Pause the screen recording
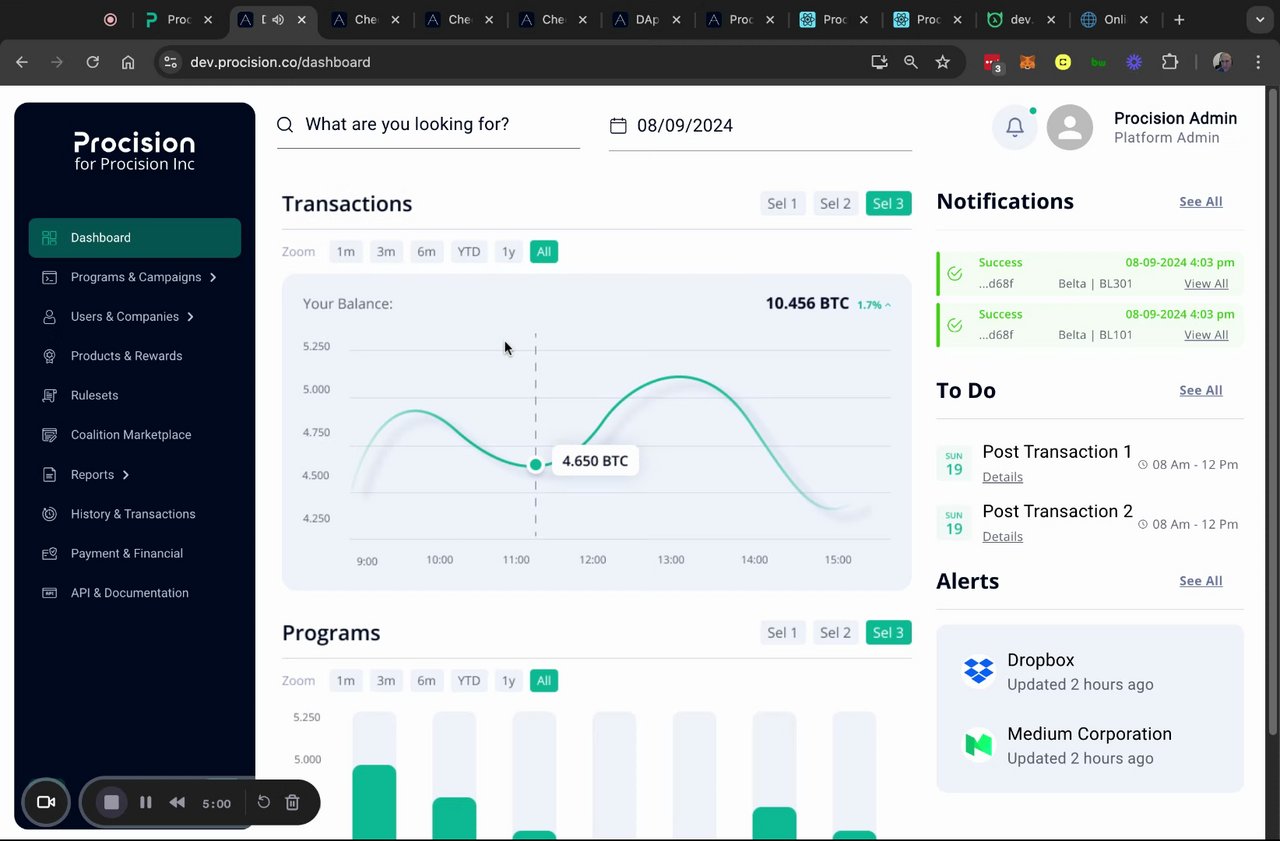Image resolution: width=1280 pixels, height=841 pixels. click(146, 802)
